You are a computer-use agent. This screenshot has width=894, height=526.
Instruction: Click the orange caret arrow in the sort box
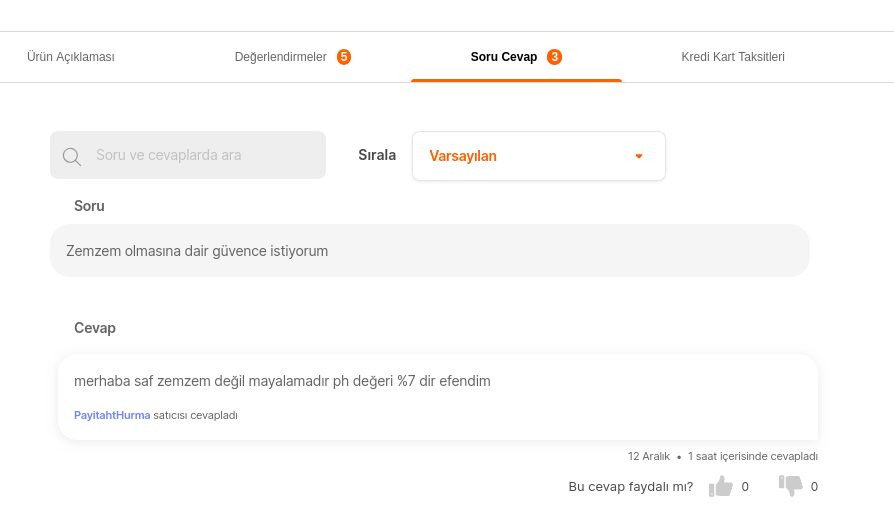(x=639, y=156)
